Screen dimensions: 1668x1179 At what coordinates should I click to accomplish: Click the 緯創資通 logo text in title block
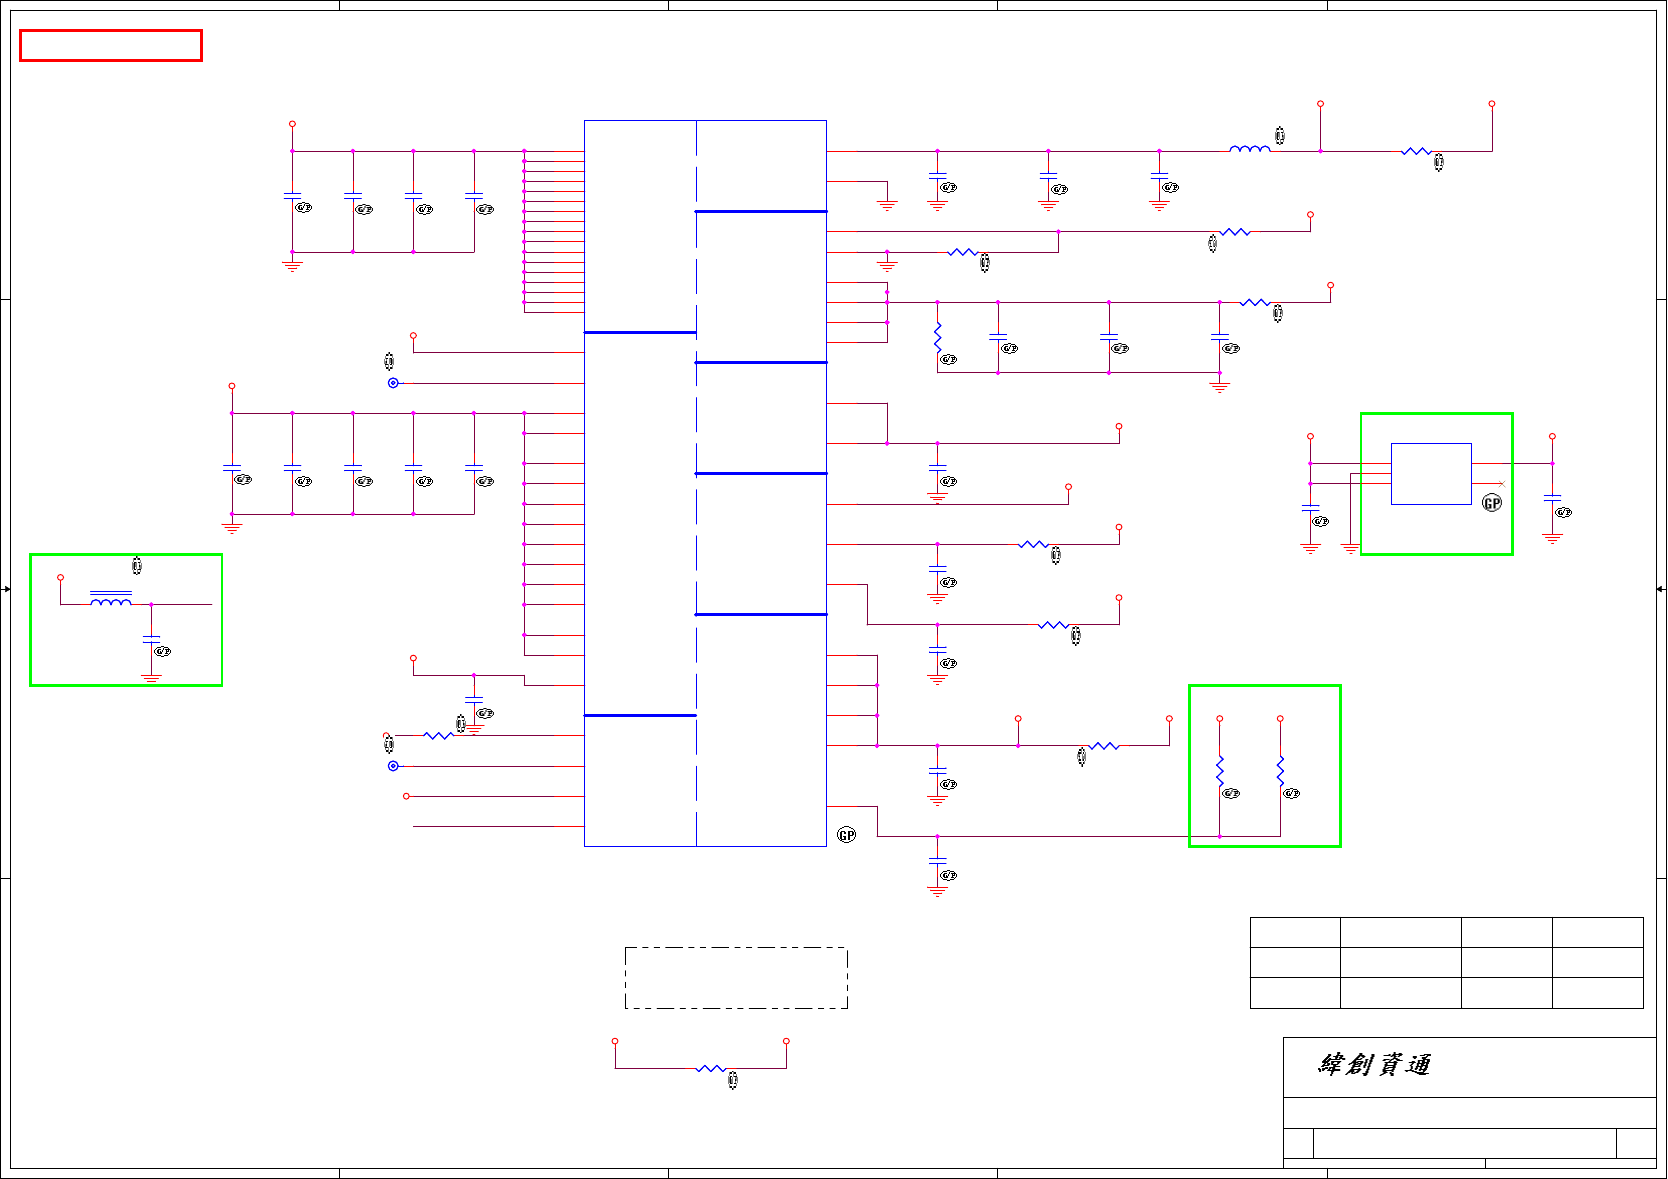coord(1374,1065)
